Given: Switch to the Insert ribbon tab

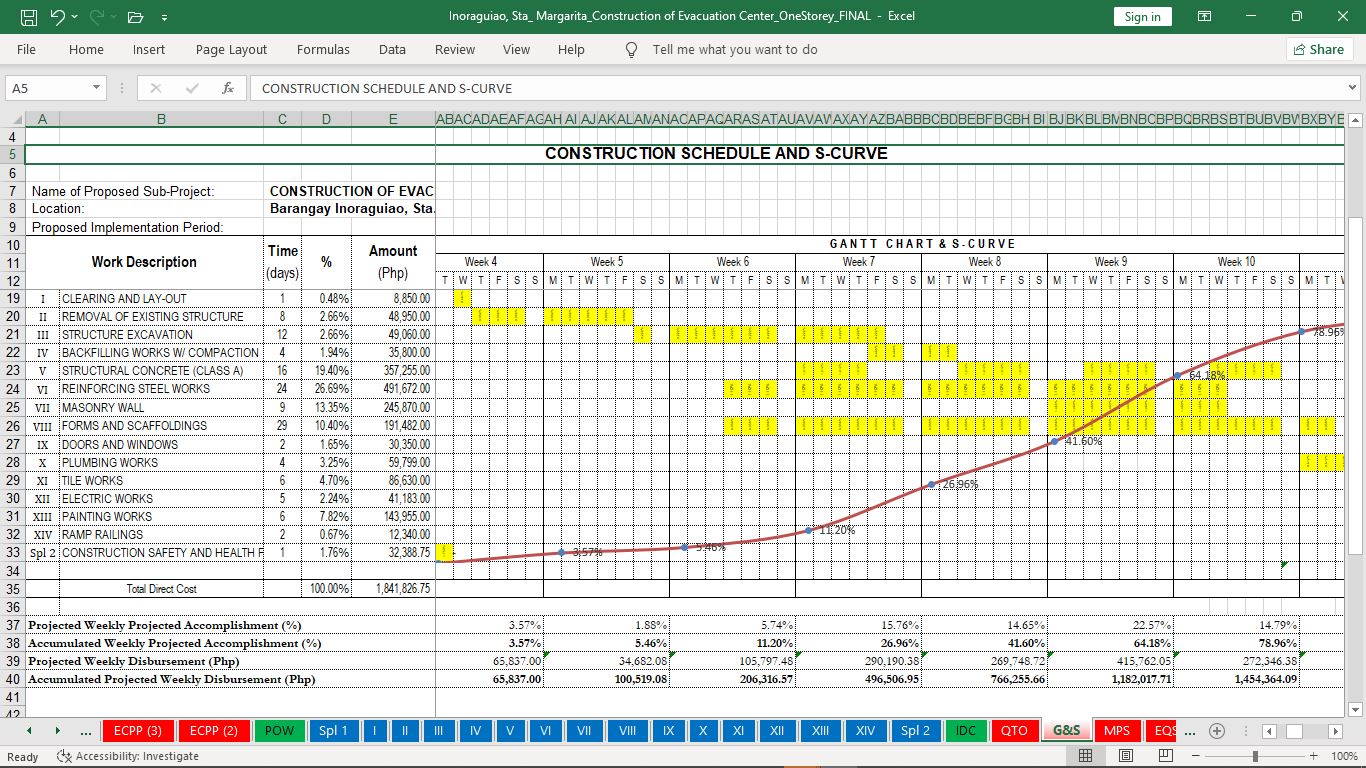Looking at the screenshot, I should pos(149,50).
